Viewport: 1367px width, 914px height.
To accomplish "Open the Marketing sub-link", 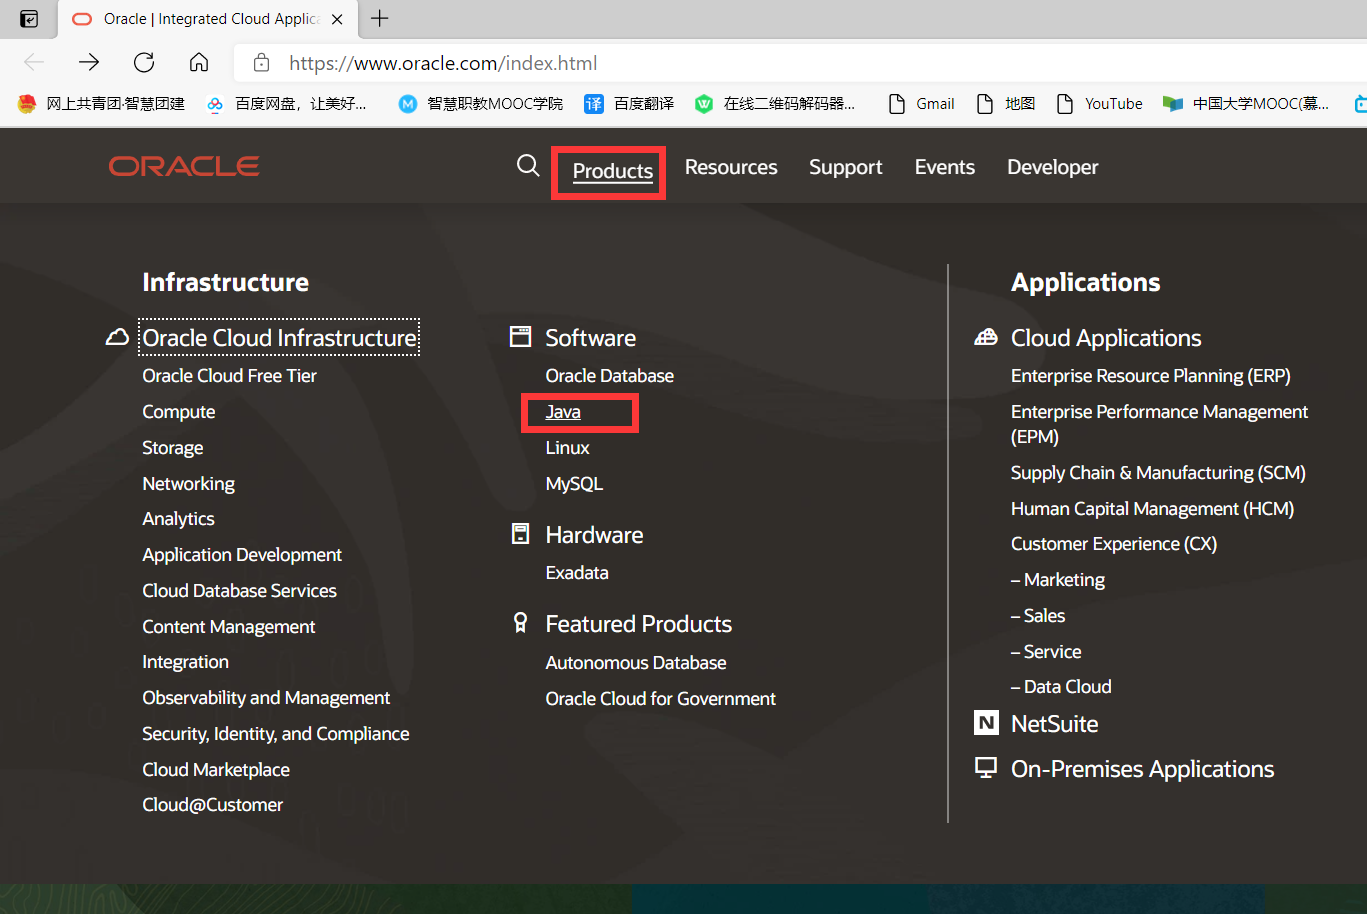I will click(x=1058, y=580).
